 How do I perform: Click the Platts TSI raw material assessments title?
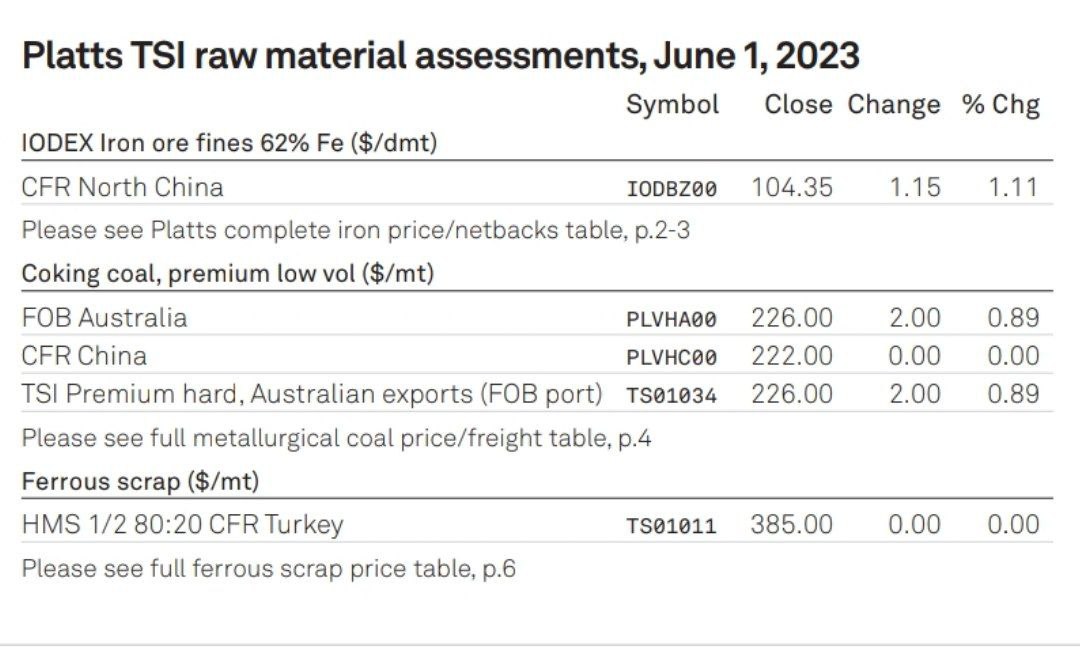[440, 56]
